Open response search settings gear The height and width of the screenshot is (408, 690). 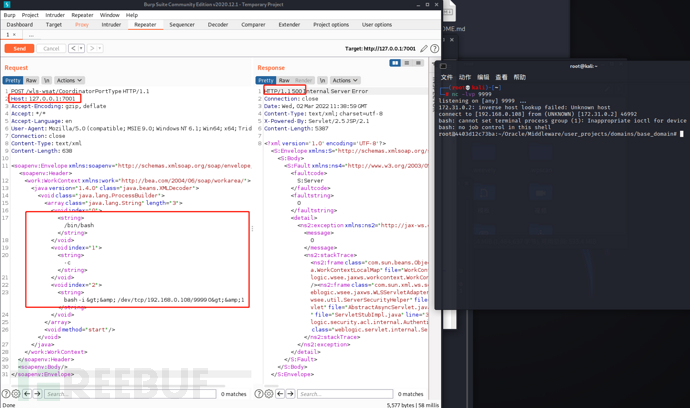[x=268, y=394]
